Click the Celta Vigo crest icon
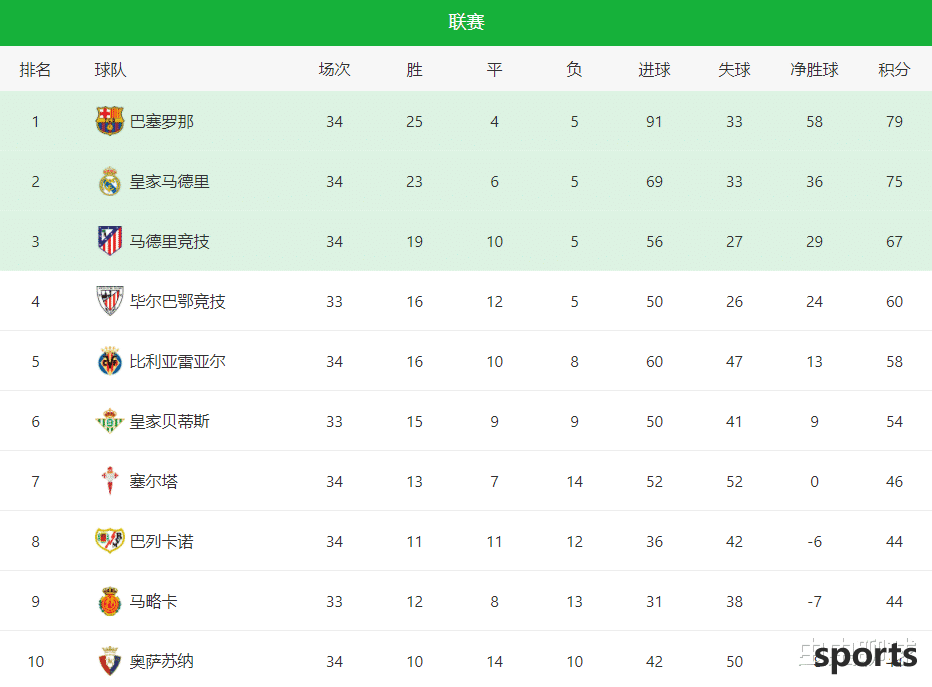Image resolution: width=932 pixels, height=687 pixels. point(109,481)
